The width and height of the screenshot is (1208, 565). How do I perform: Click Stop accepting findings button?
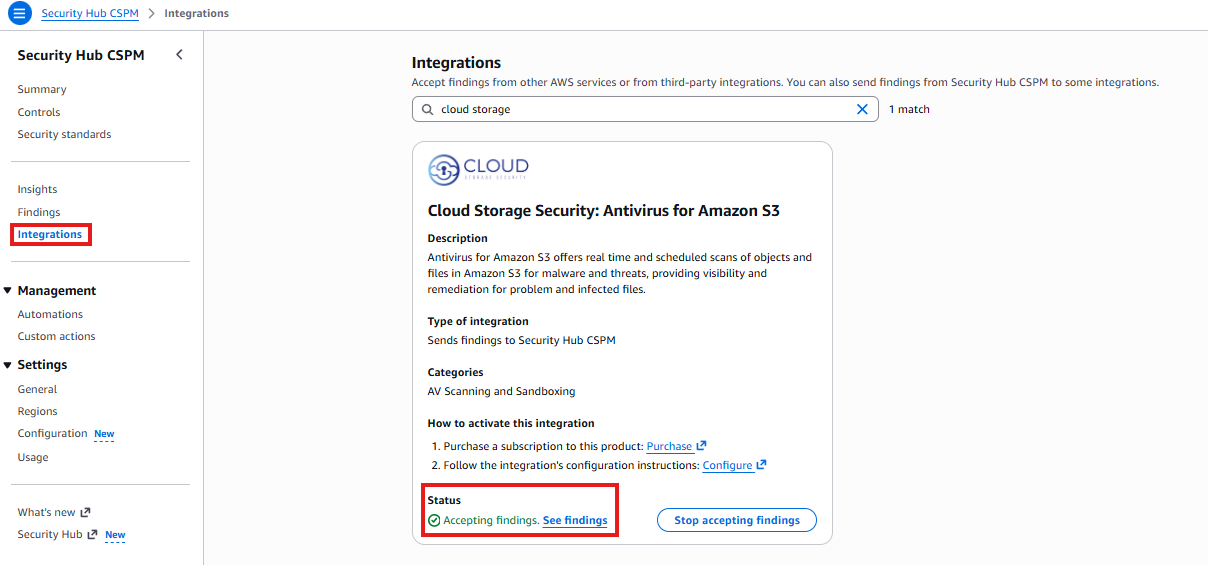tap(736, 520)
